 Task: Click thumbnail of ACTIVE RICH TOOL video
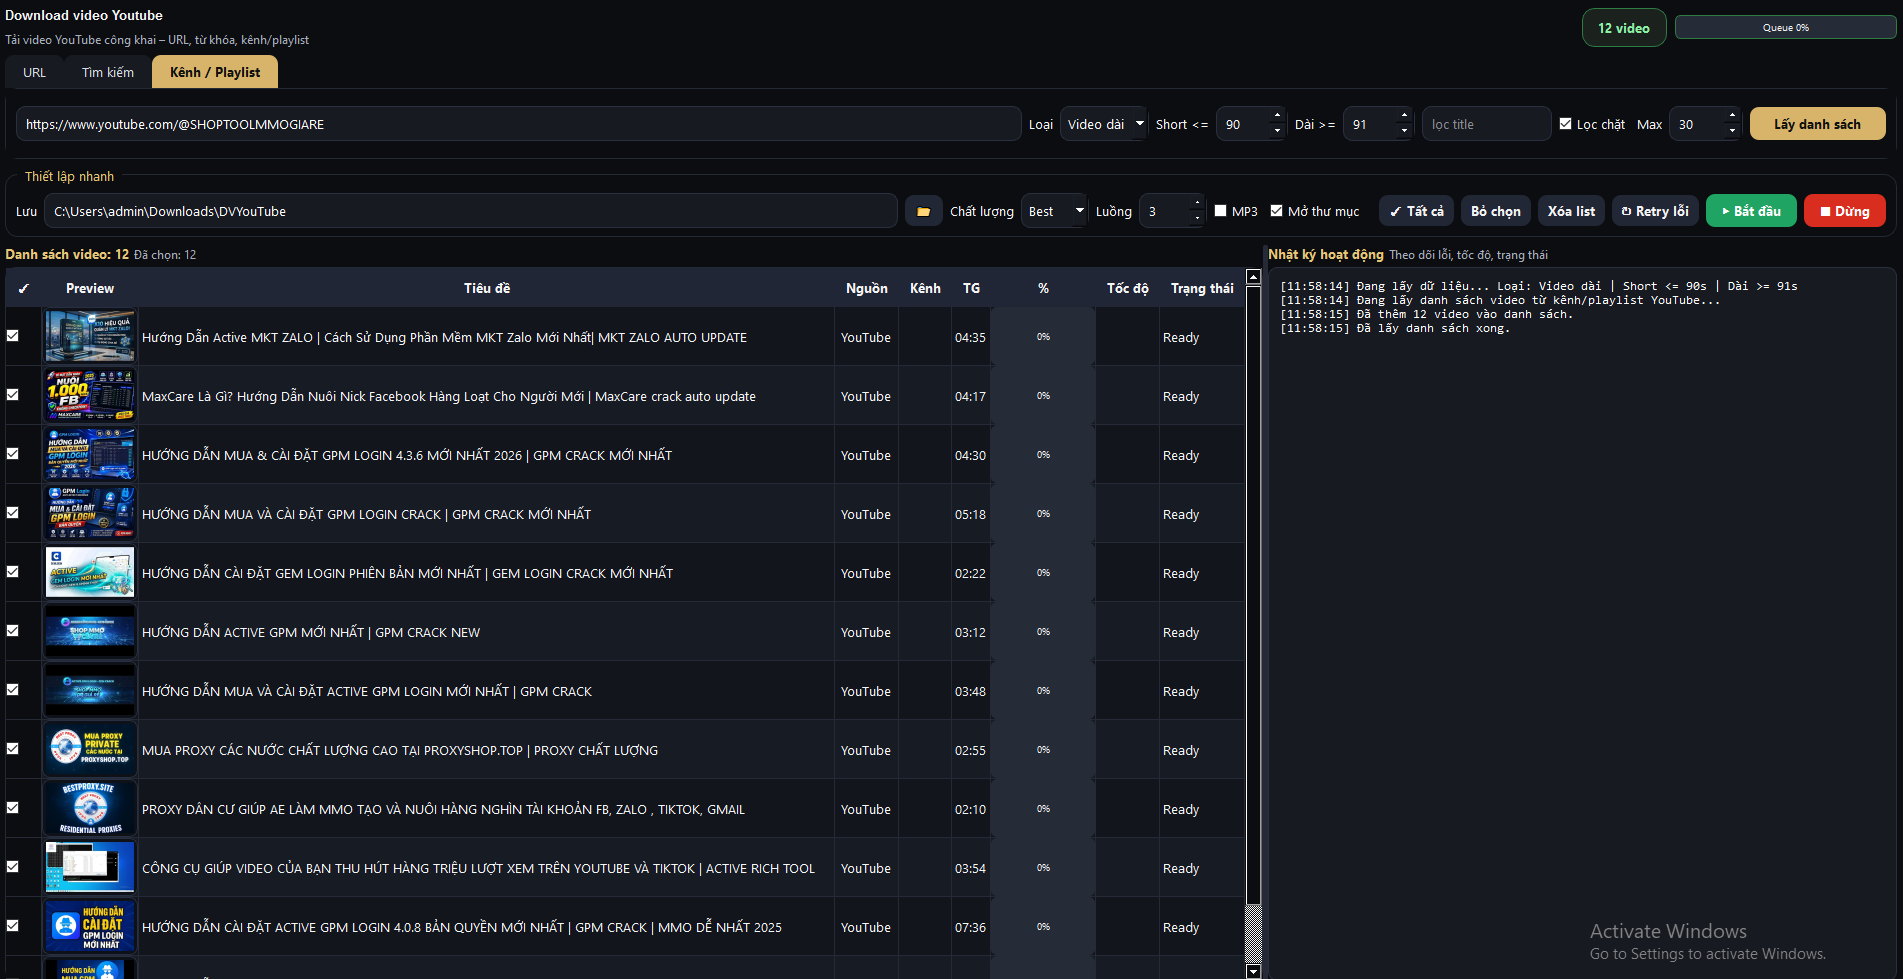(x=90, y=867)
